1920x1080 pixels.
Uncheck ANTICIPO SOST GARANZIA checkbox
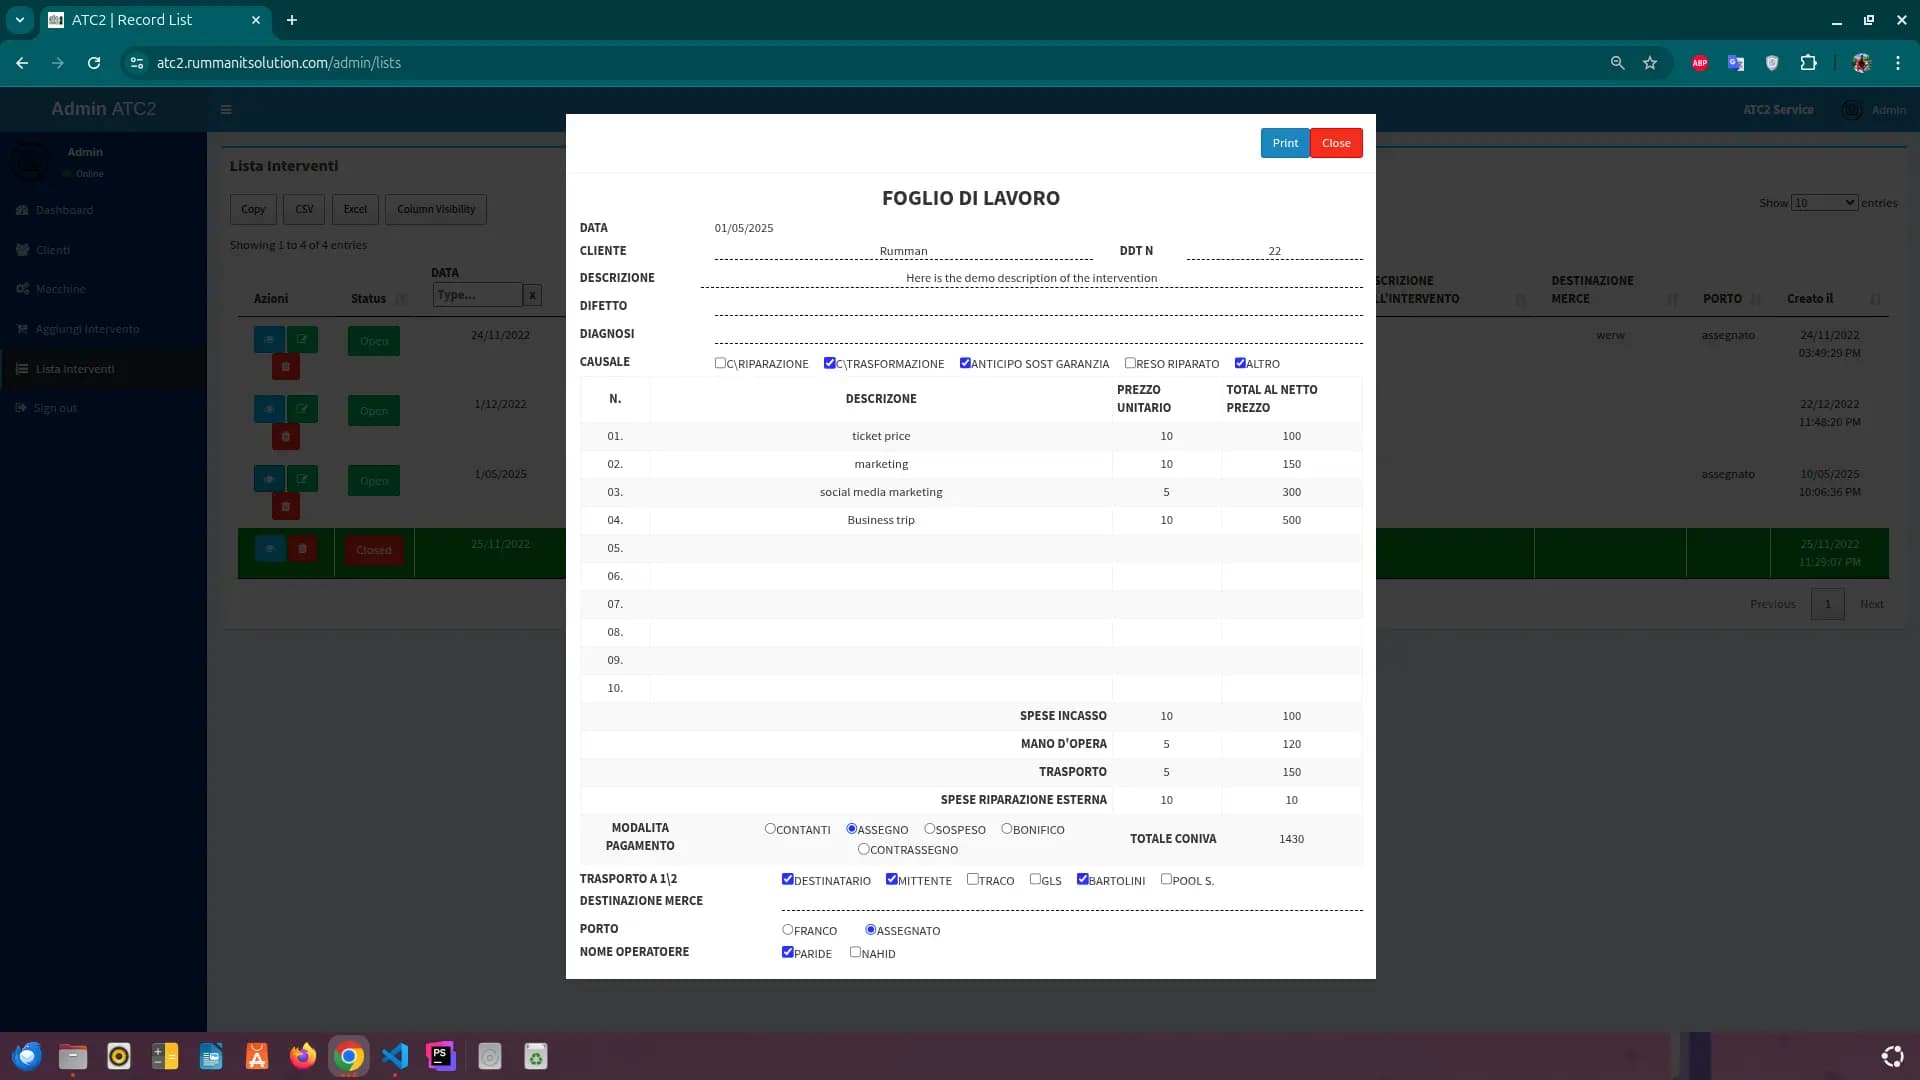pyautogui.click(x=965, y=363)
